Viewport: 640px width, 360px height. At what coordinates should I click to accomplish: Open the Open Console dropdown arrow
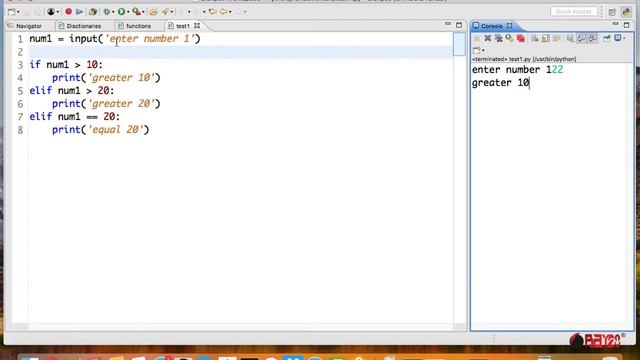pos(483,50)
